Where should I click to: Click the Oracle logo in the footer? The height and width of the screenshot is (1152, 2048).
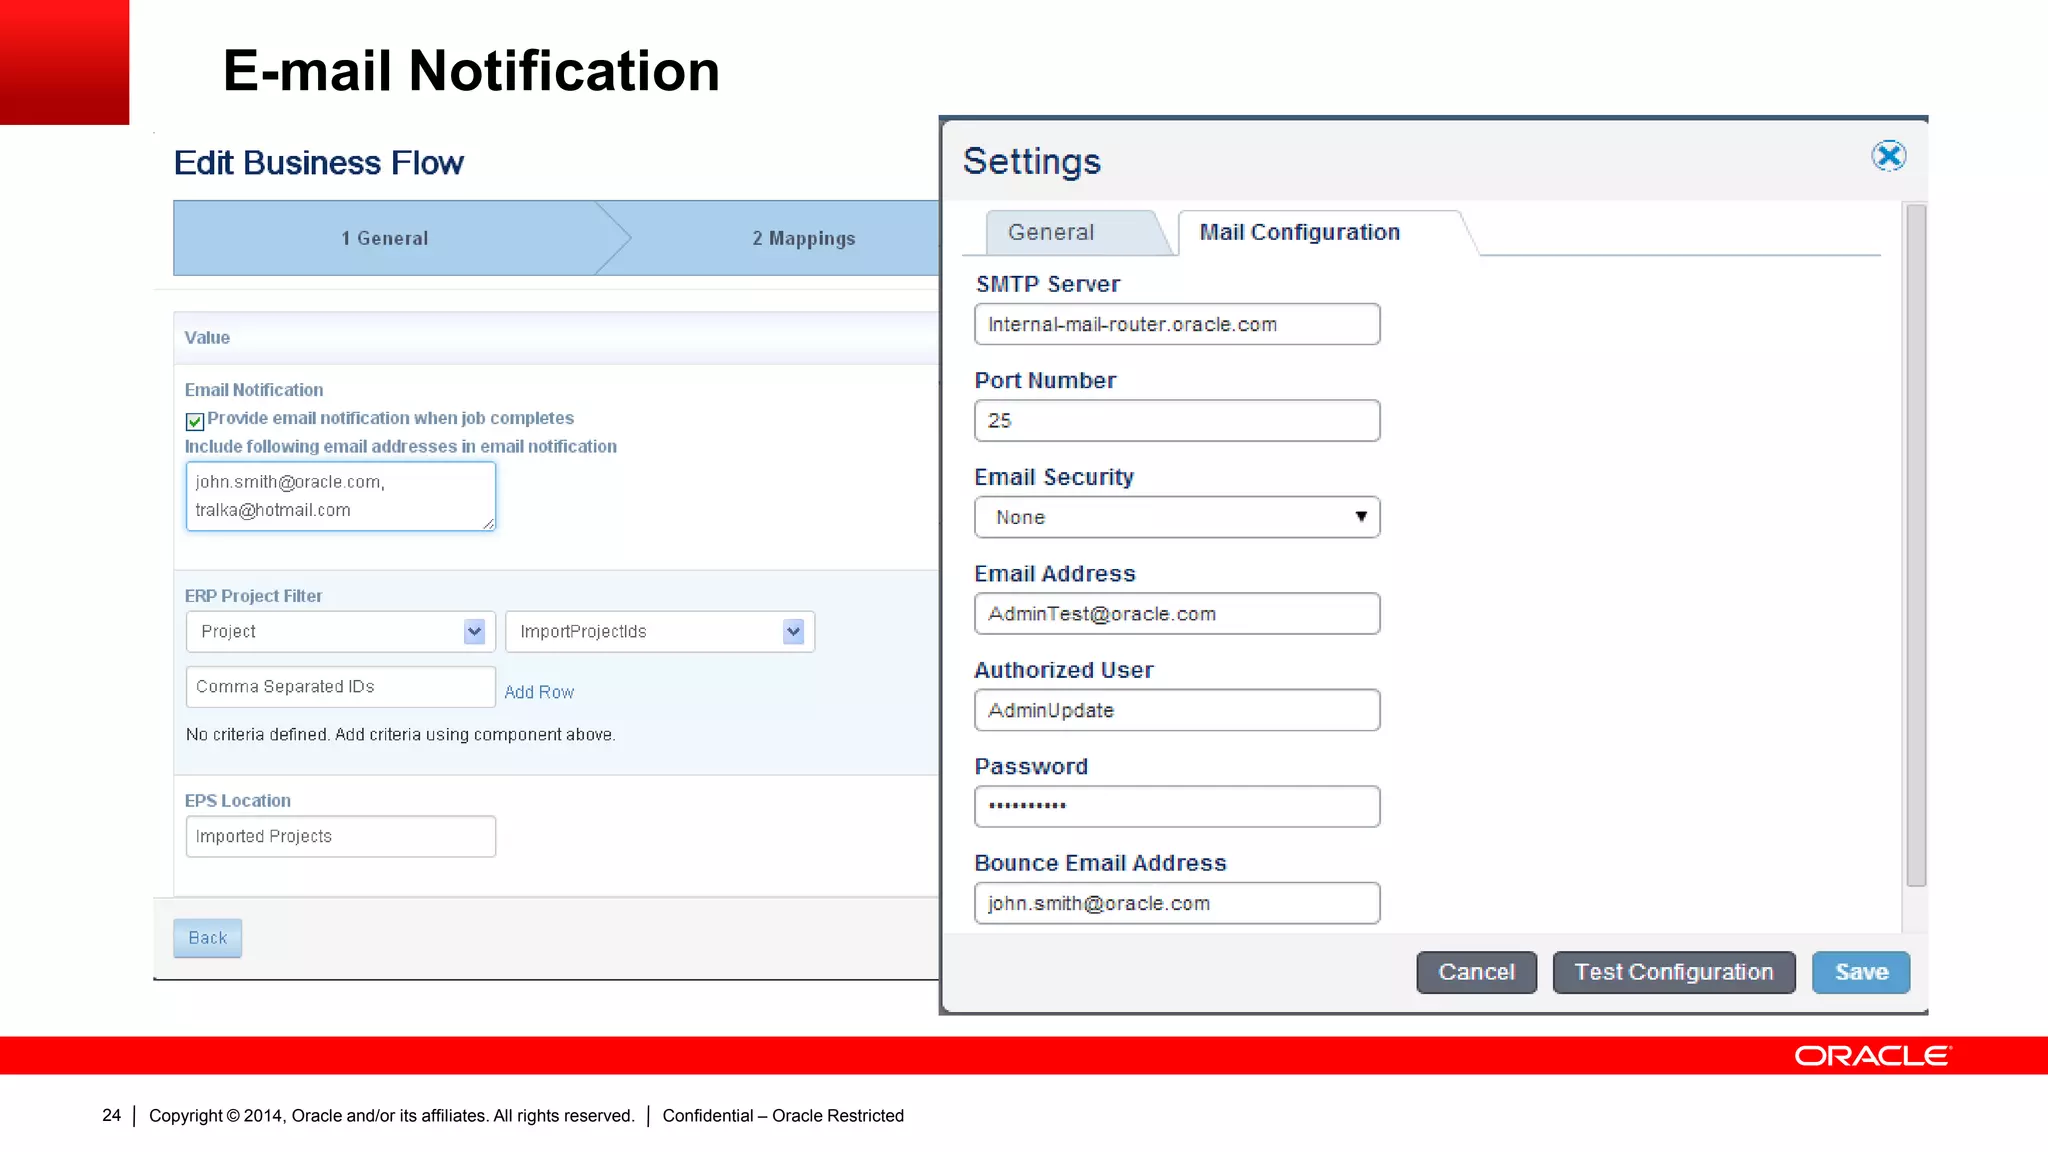click(1873, 1056)
